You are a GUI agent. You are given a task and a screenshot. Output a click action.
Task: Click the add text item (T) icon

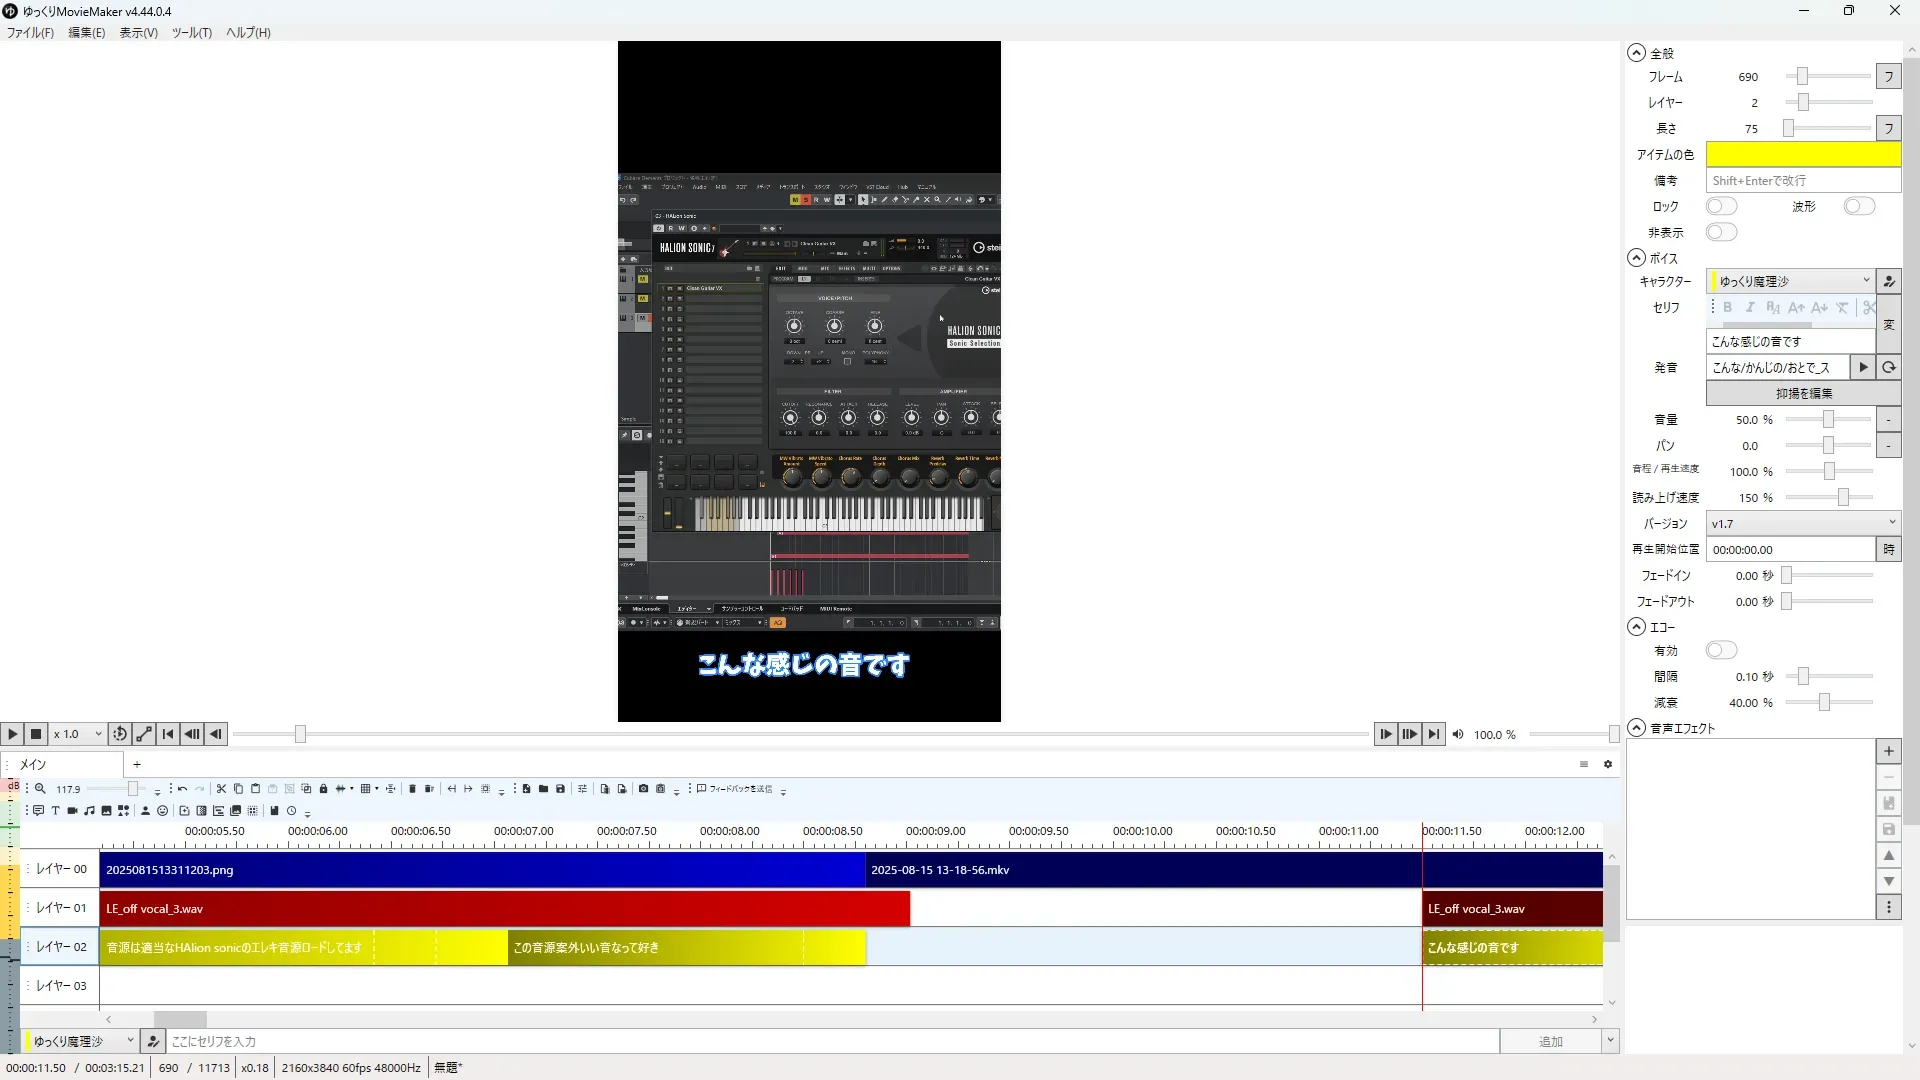[x=55, y=811]
